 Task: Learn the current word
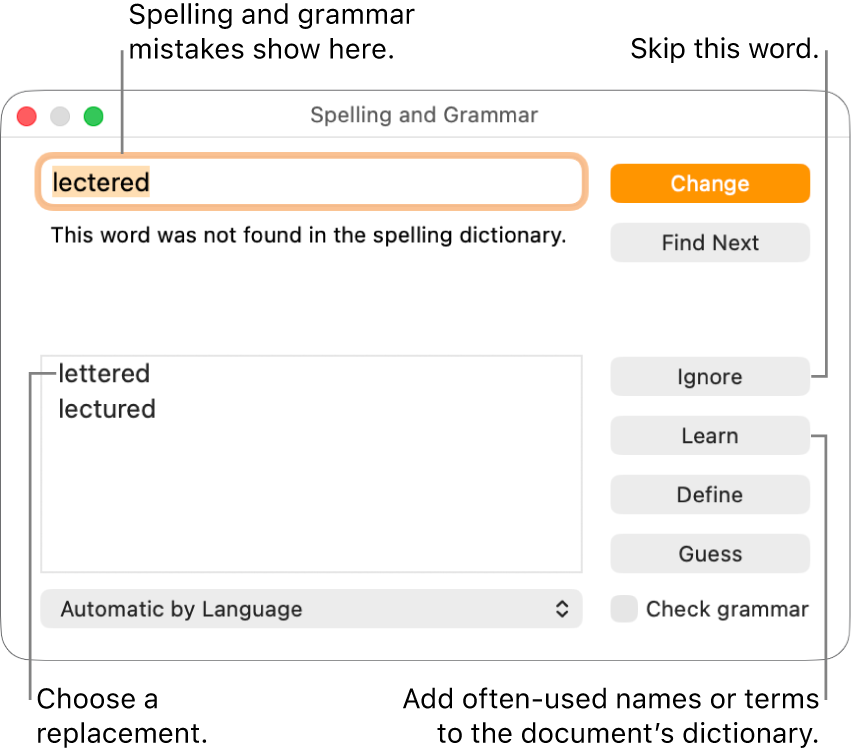click(x=710, y=435)
